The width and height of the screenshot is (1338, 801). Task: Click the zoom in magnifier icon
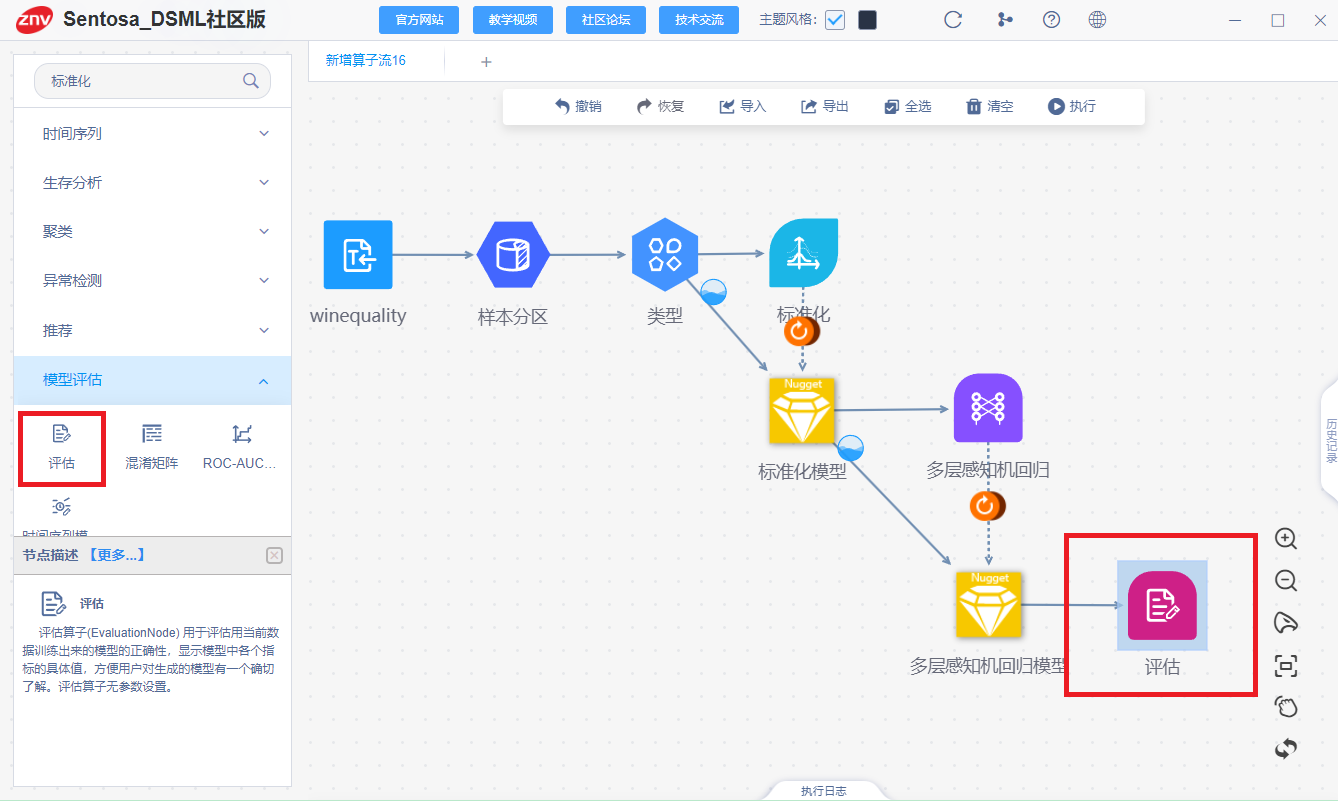[1286, 538]
